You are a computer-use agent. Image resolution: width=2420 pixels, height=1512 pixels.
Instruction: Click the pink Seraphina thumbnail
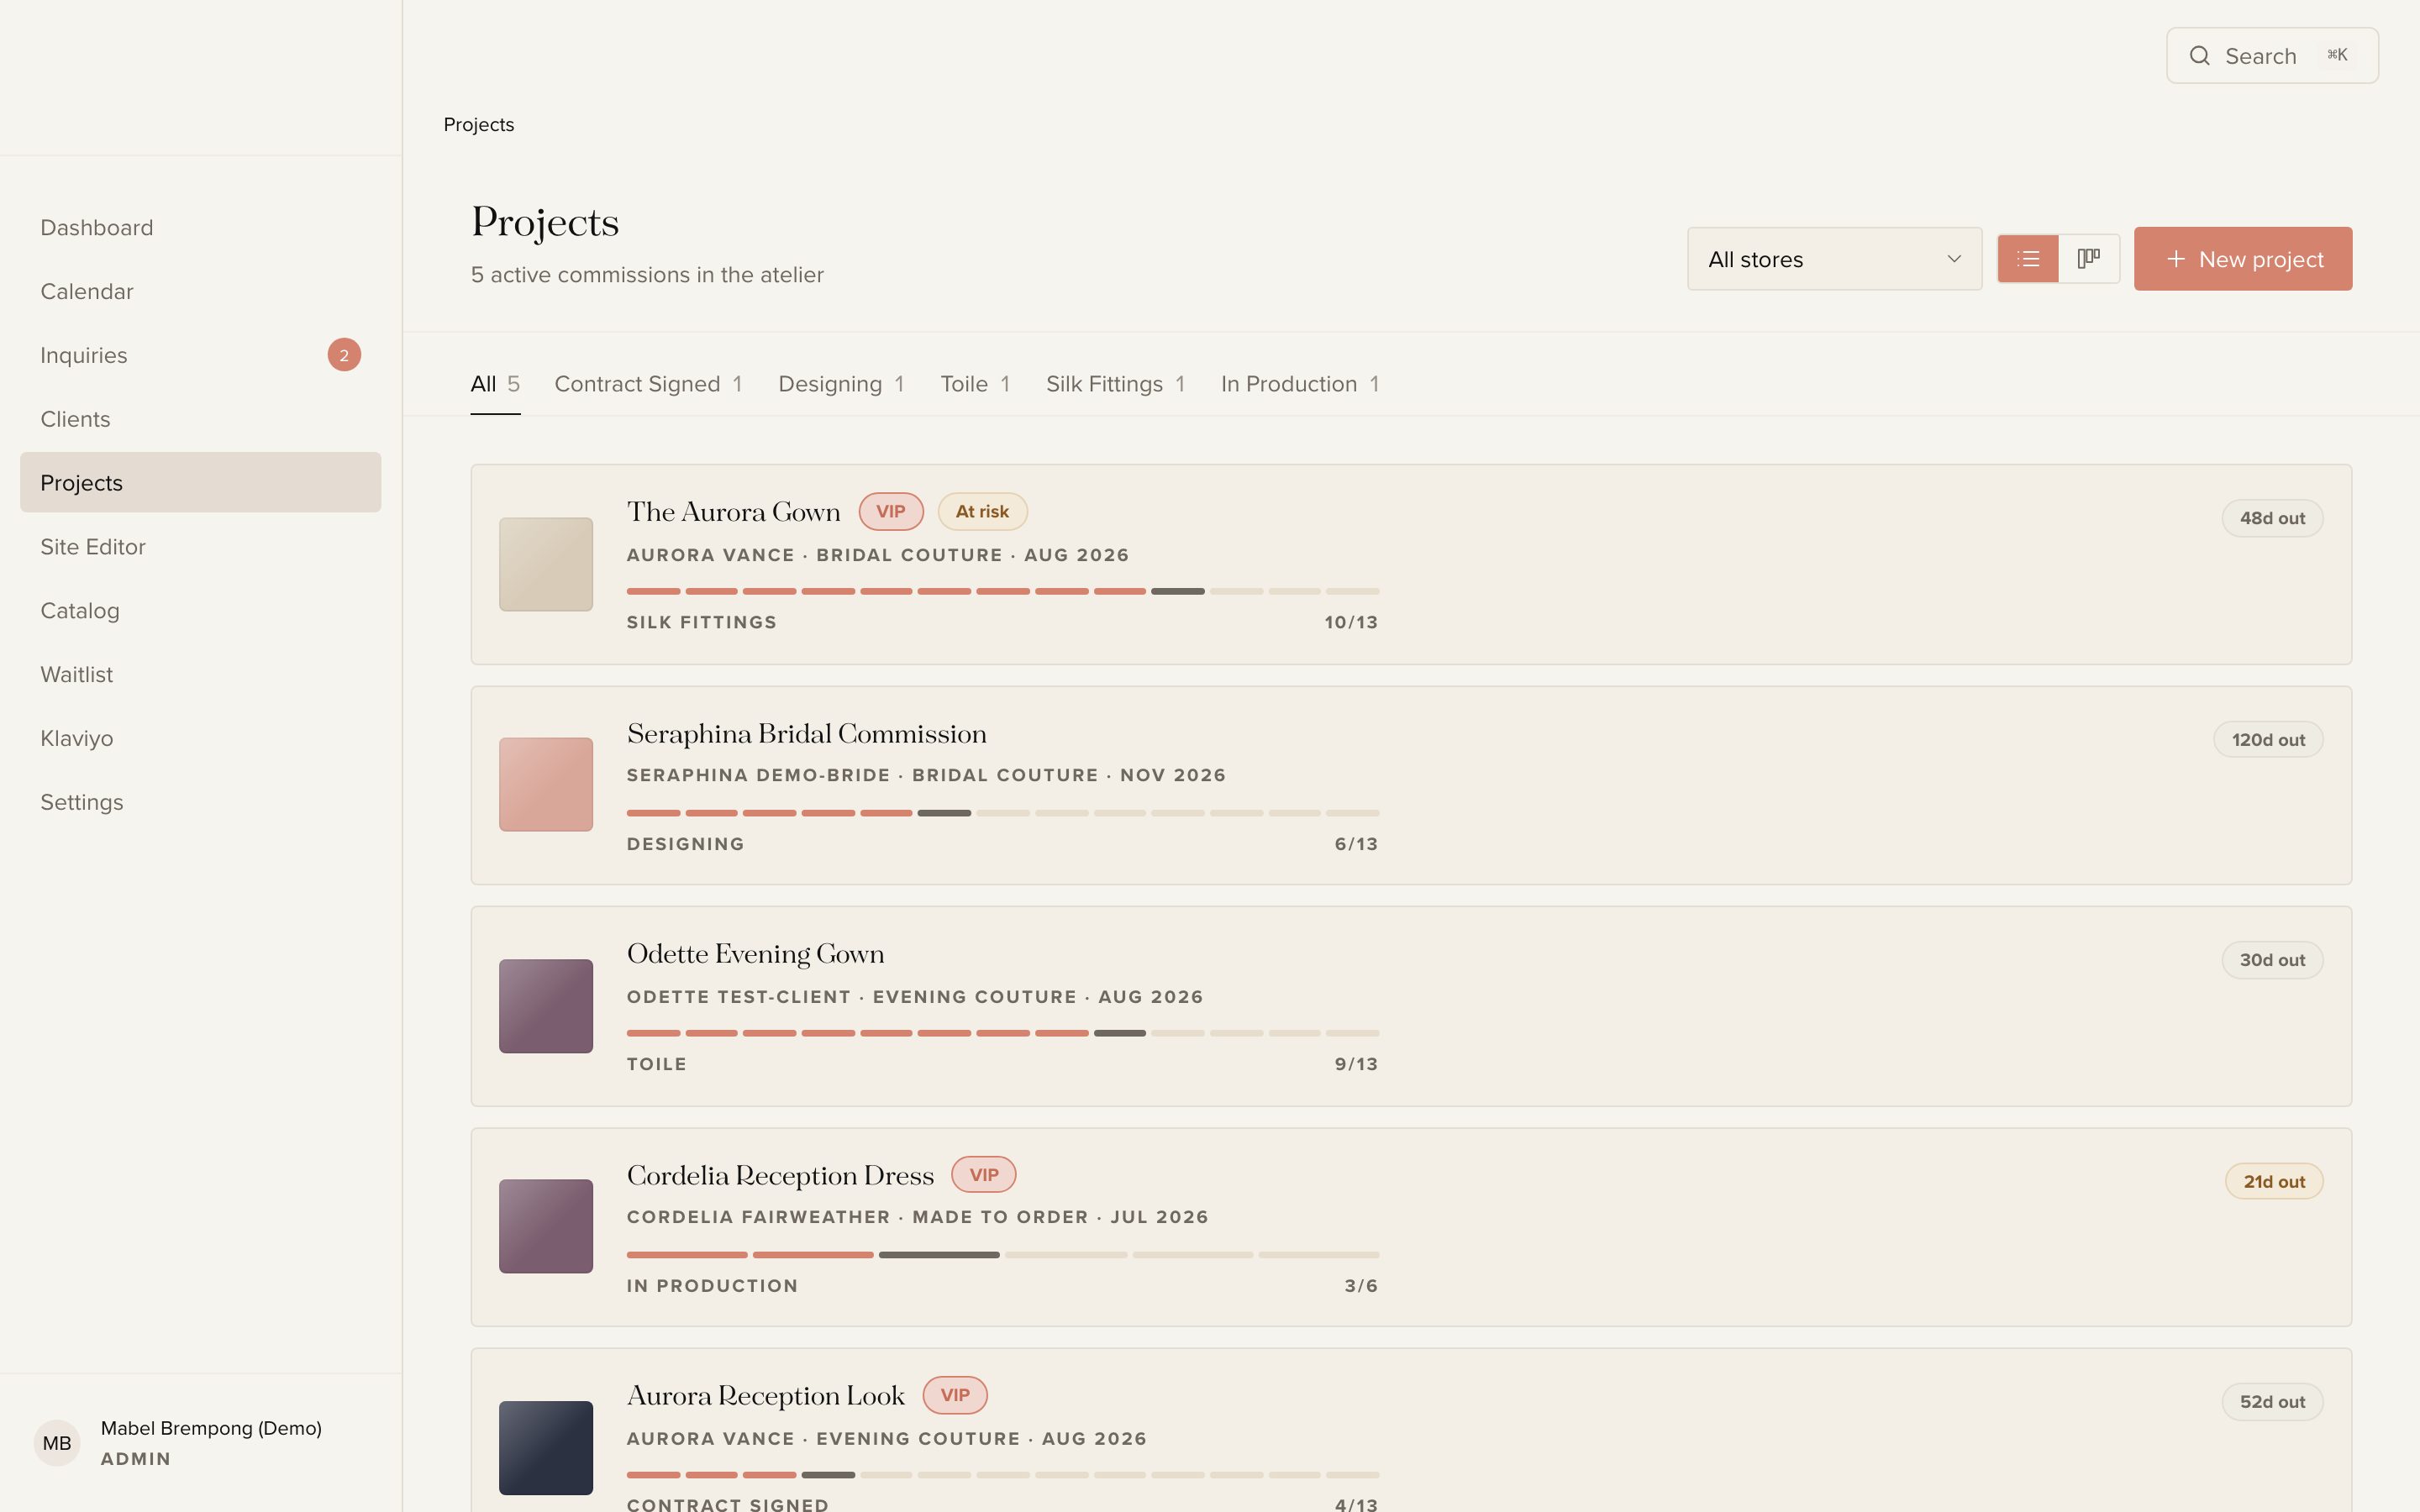[546, 784]
